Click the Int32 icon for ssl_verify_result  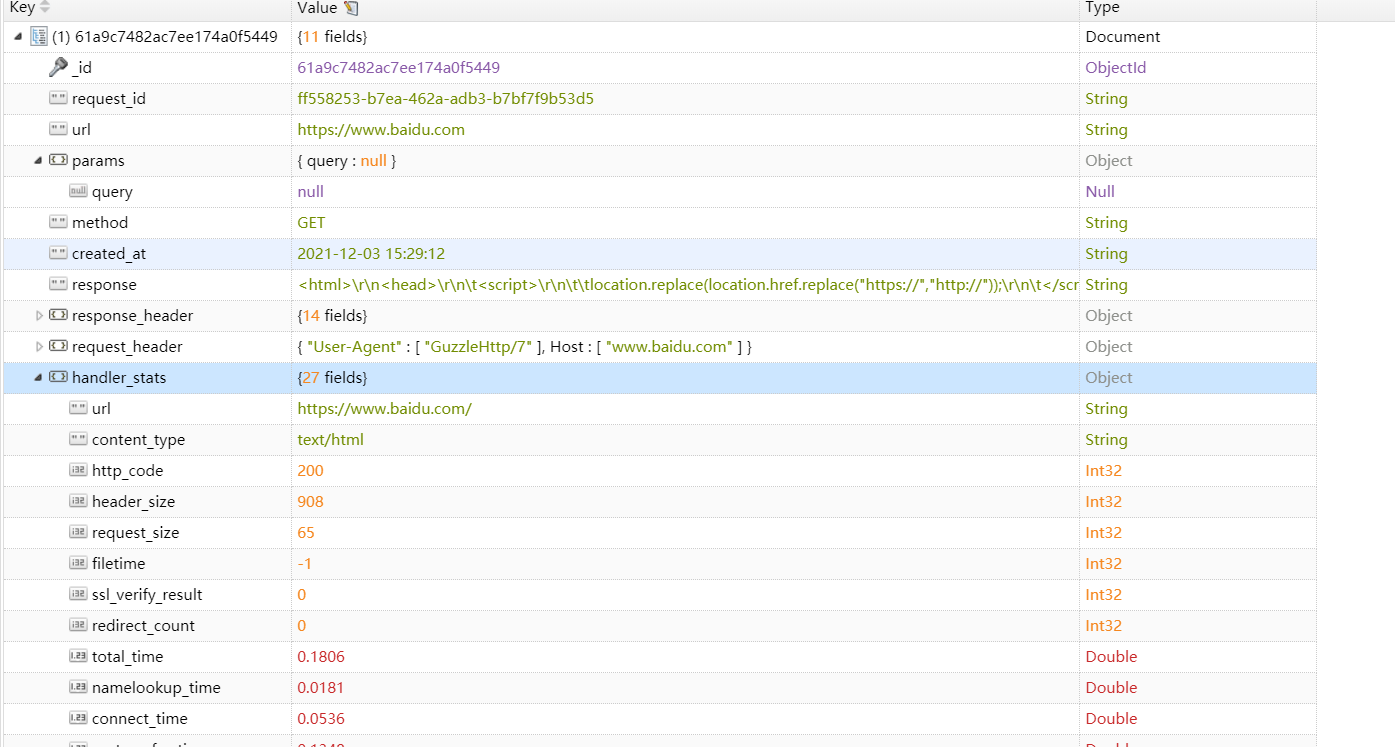coord(78,595)
